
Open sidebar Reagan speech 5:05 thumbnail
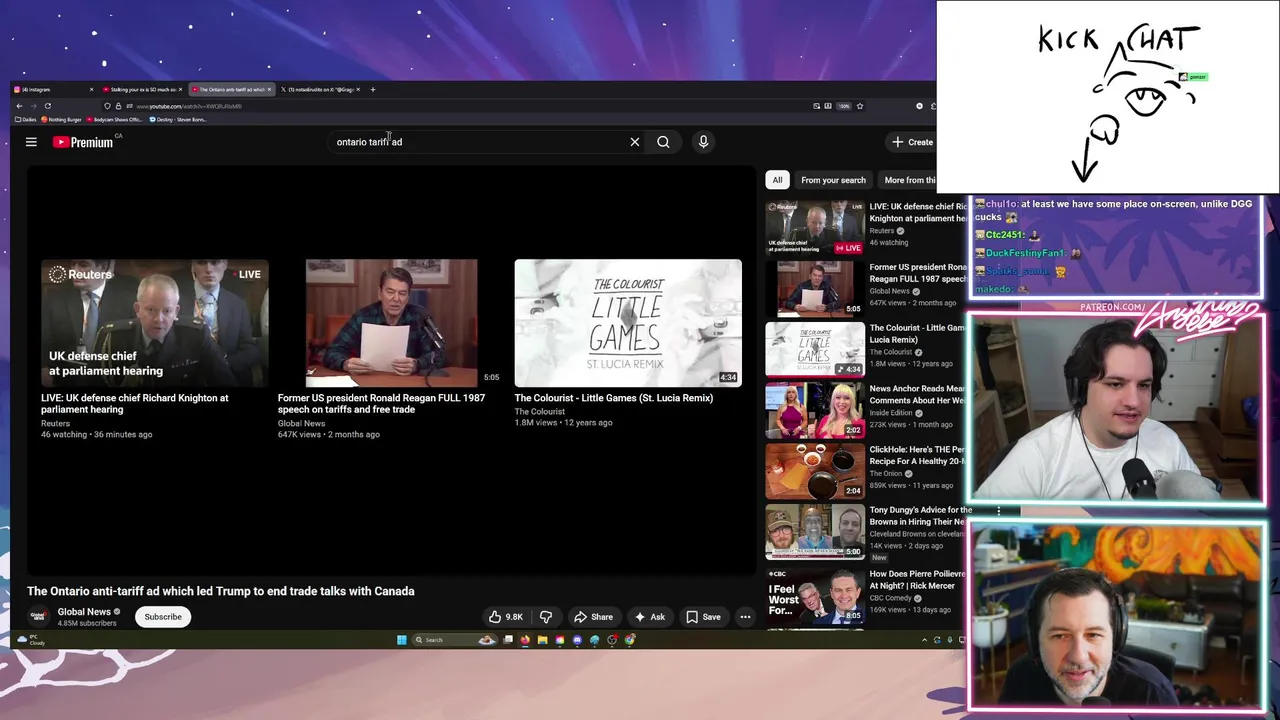[815, 289]
